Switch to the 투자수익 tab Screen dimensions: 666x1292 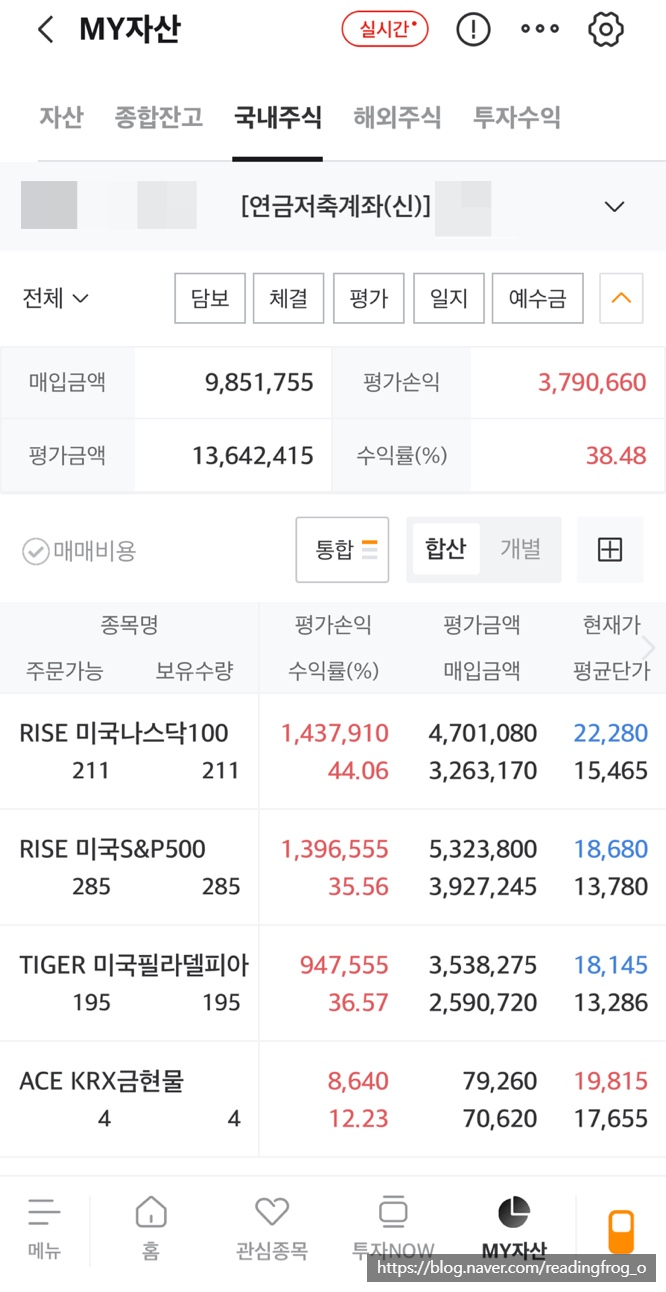[516, 118]
